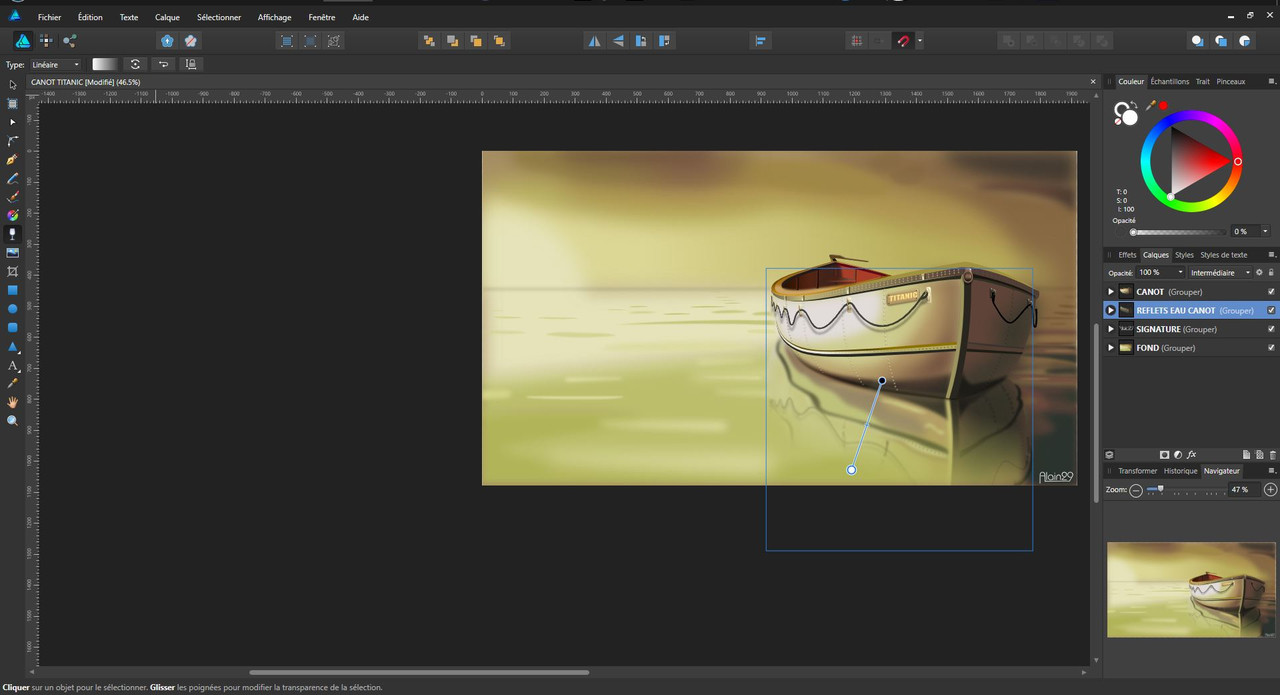Open the alignment options icon
The width and height of the screenshot is (1280, 695).
click(760, 41)
